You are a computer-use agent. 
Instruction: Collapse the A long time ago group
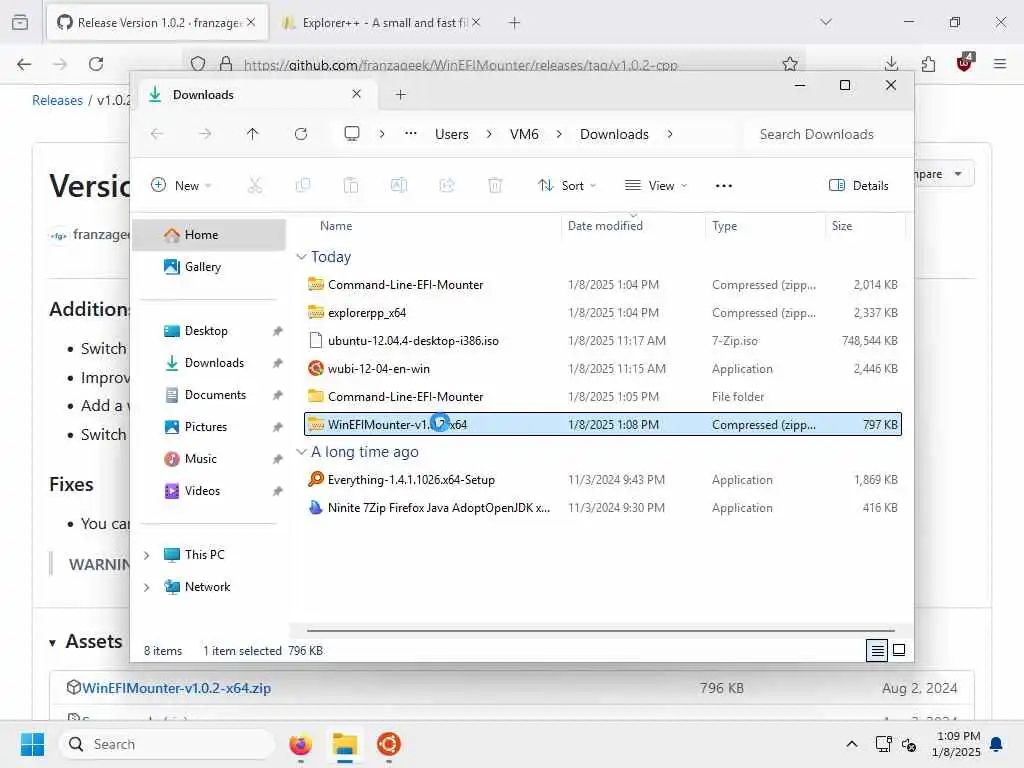tap(301, 452)
